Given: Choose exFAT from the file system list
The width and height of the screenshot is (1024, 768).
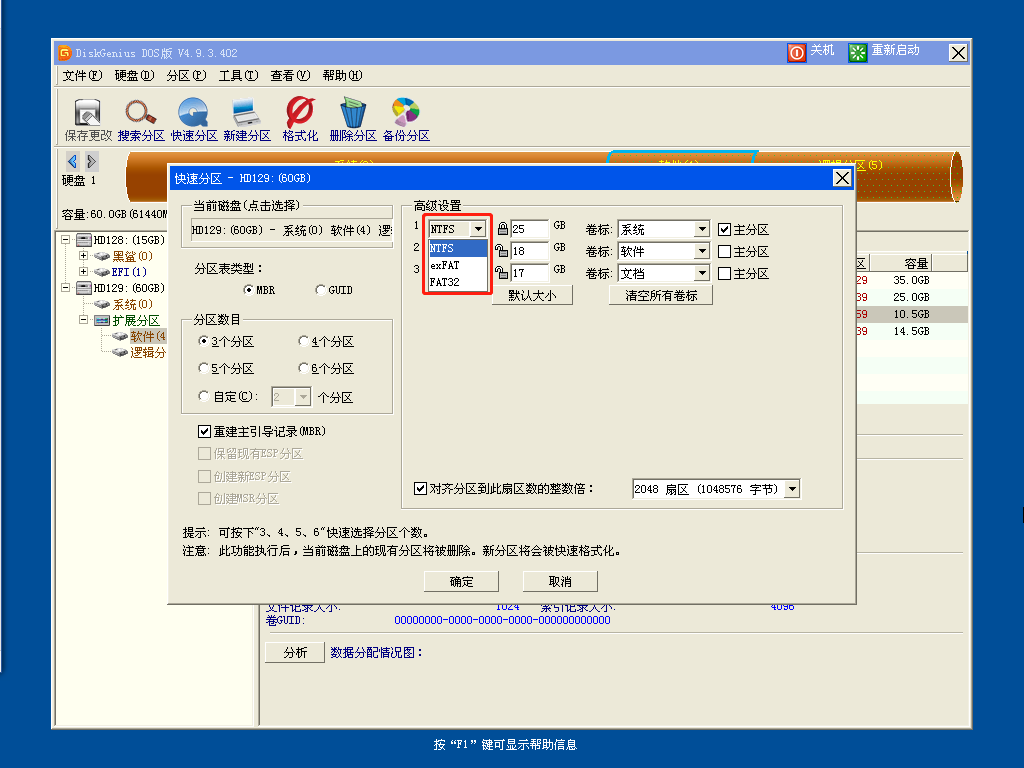Looking at the screenshot, I should 458,265.
